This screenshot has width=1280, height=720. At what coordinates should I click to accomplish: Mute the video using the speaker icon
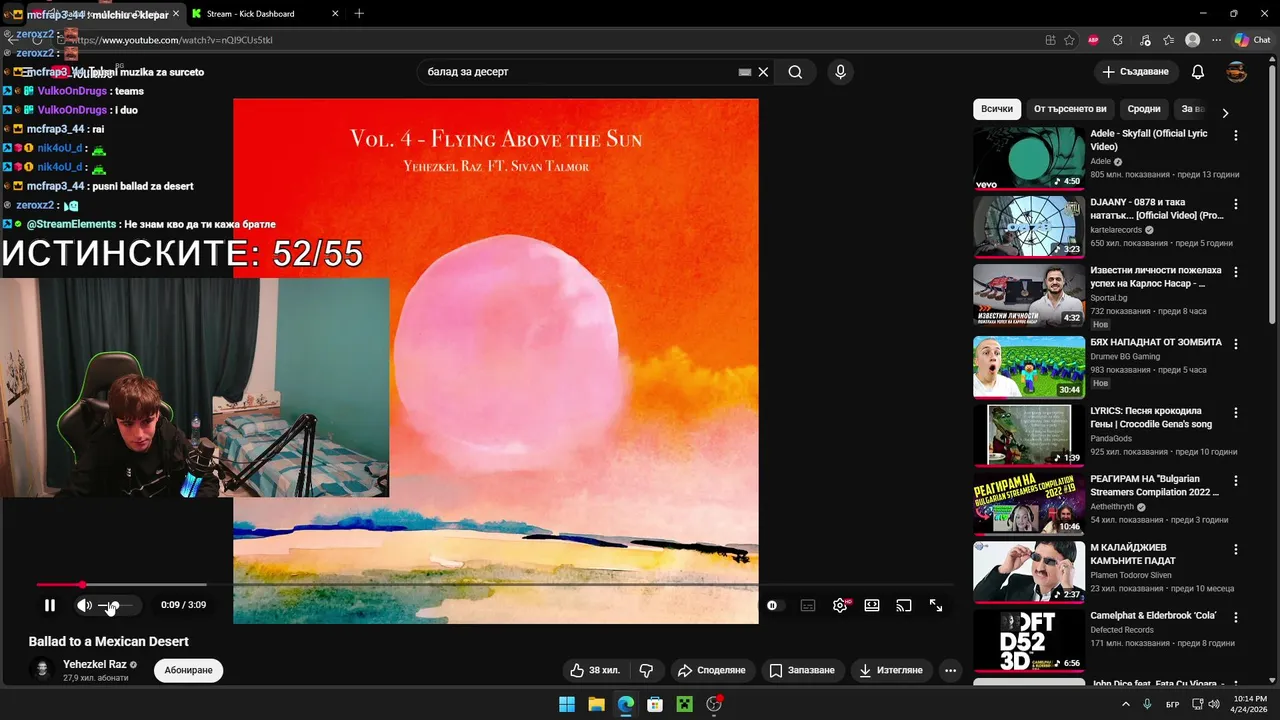pyautogui.click(x=84, y=605)
